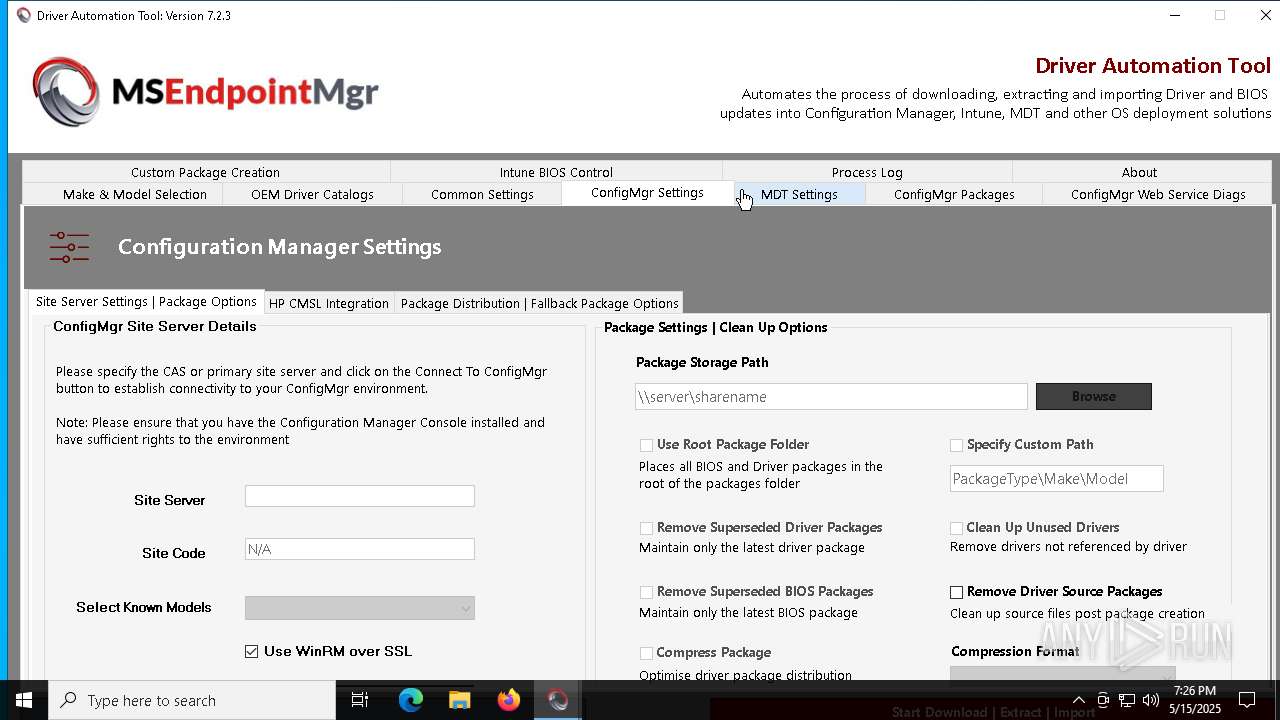
Task: Enable Use Root Package Folder option
Action: [x=646, y=445]
